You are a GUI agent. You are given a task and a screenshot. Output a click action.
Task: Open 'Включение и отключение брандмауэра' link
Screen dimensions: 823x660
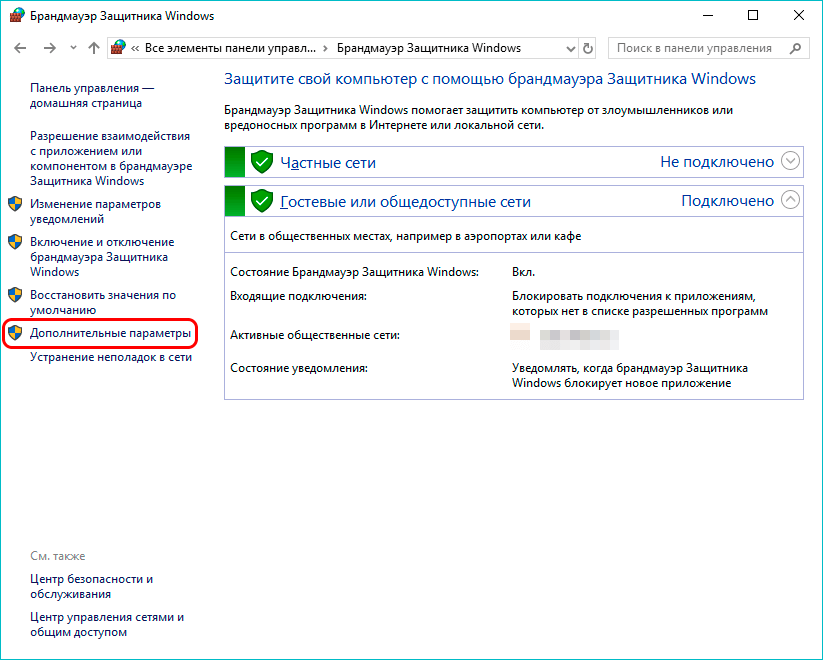(x=102, y=257)
